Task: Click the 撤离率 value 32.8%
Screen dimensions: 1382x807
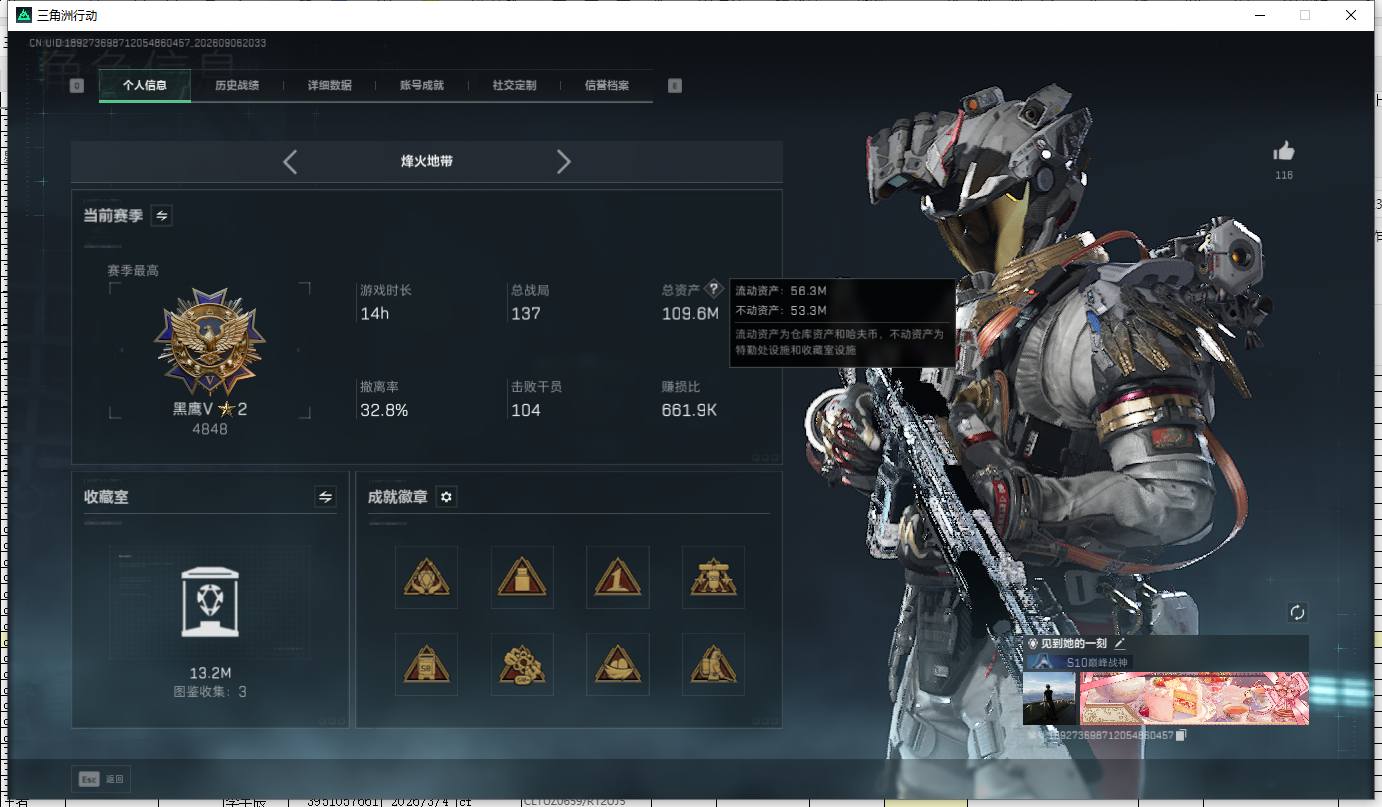Action: pyautogui.click(x=384, y=410)
